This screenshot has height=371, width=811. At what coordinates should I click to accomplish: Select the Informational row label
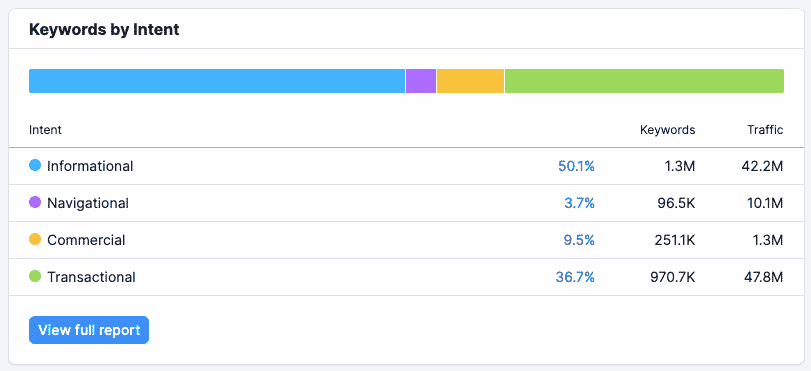(x=90, y=166)
